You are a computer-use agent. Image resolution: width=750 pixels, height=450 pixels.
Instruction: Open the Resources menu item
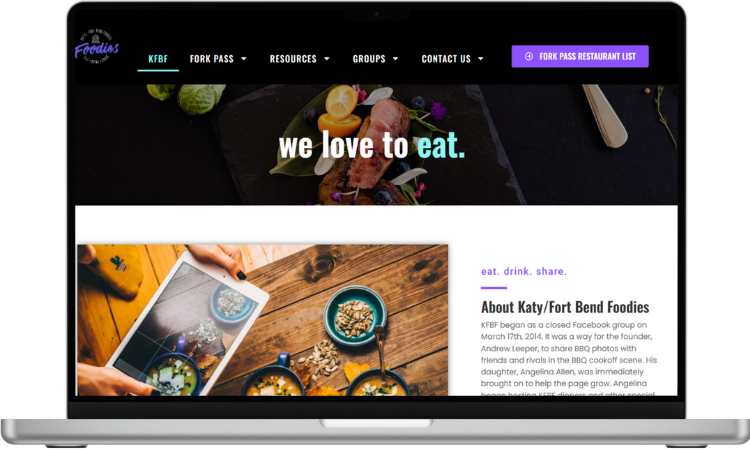[293, 59]
